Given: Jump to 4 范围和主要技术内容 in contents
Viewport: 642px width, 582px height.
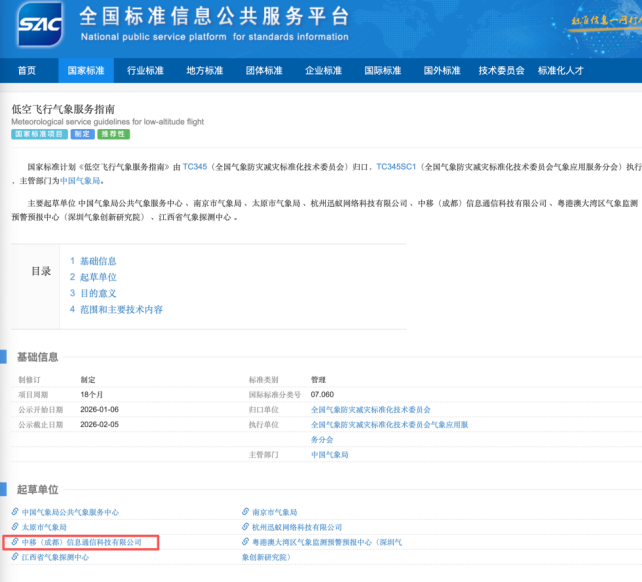Looking at the screenshot, I should pyautogui.click(x=116, y=309).
